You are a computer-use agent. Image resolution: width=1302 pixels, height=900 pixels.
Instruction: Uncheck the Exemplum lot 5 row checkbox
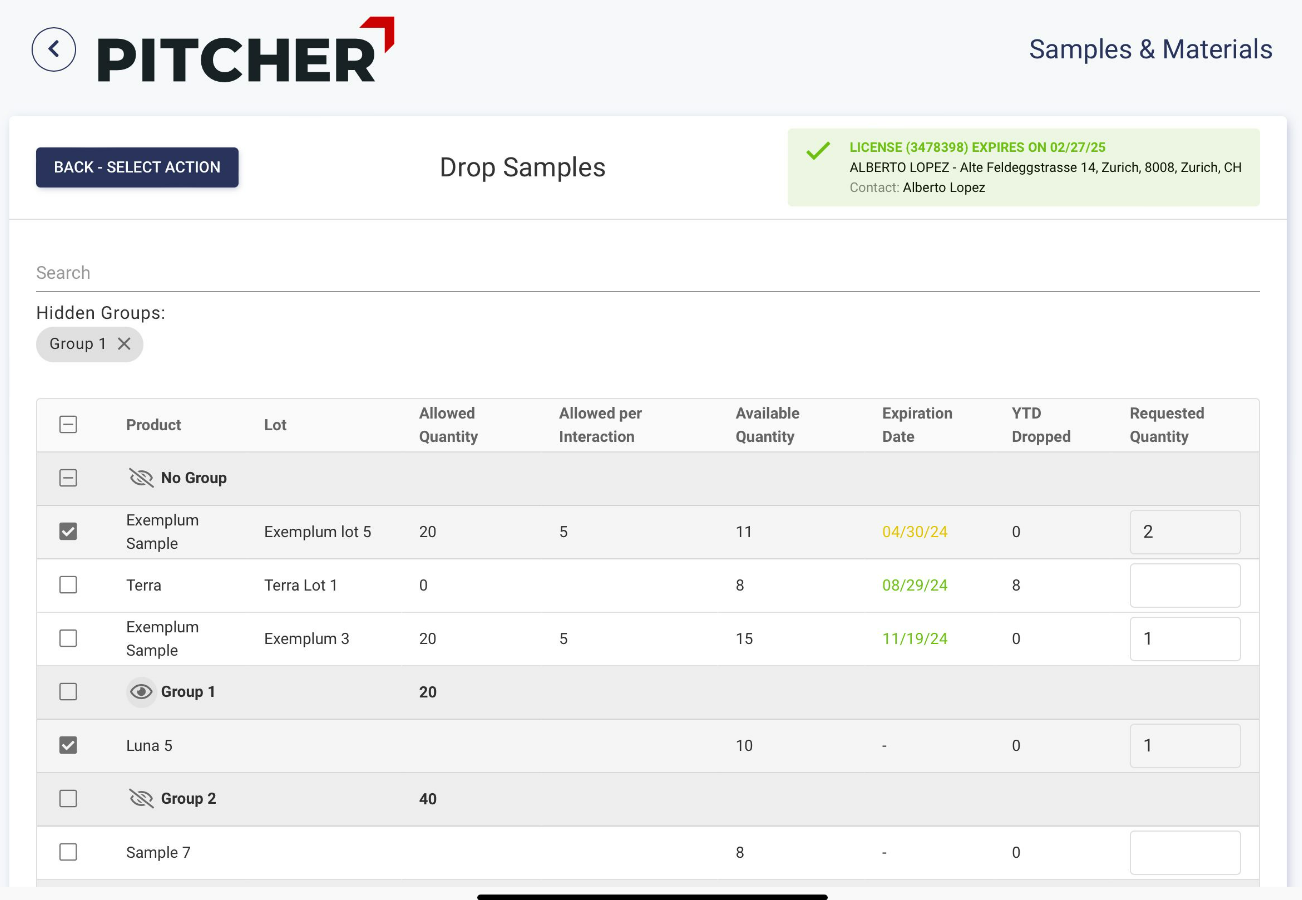coord(68,532)
